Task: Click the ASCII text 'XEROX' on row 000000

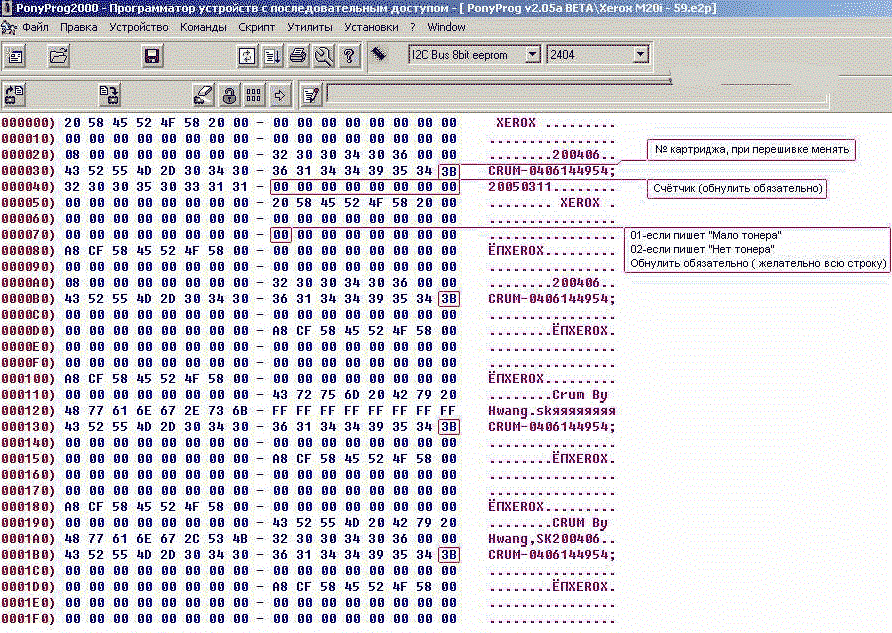Action: tap(516, 123)
